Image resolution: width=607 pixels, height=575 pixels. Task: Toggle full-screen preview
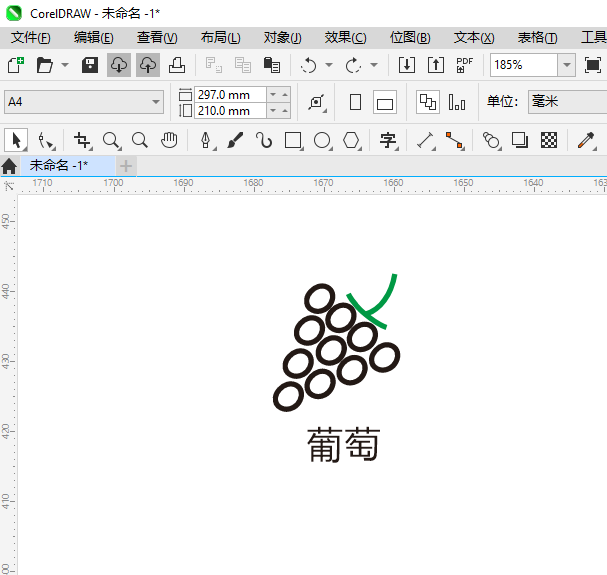[x=593, y=65]
